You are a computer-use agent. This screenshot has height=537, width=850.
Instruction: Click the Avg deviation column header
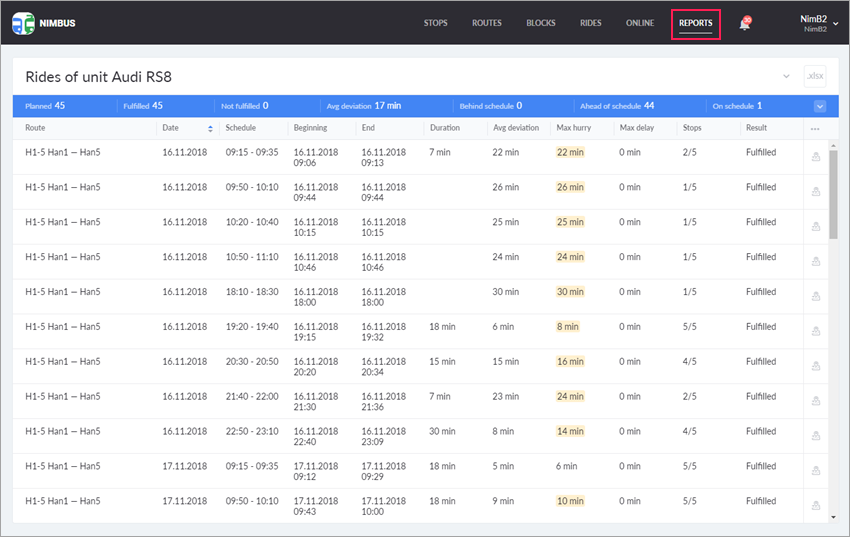515,128
